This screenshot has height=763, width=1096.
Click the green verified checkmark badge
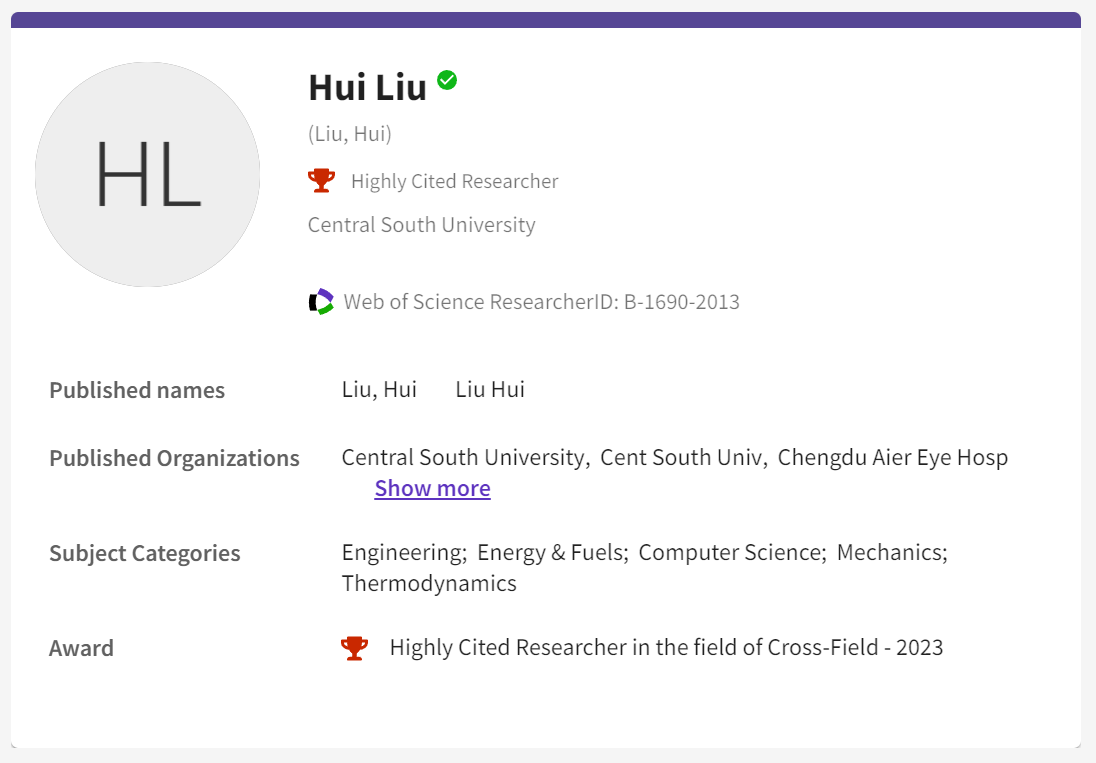point(447,80)
